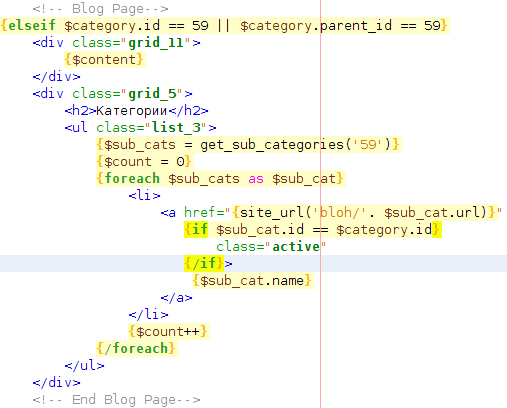Click the pink 'as' keyword

point(256,179)
